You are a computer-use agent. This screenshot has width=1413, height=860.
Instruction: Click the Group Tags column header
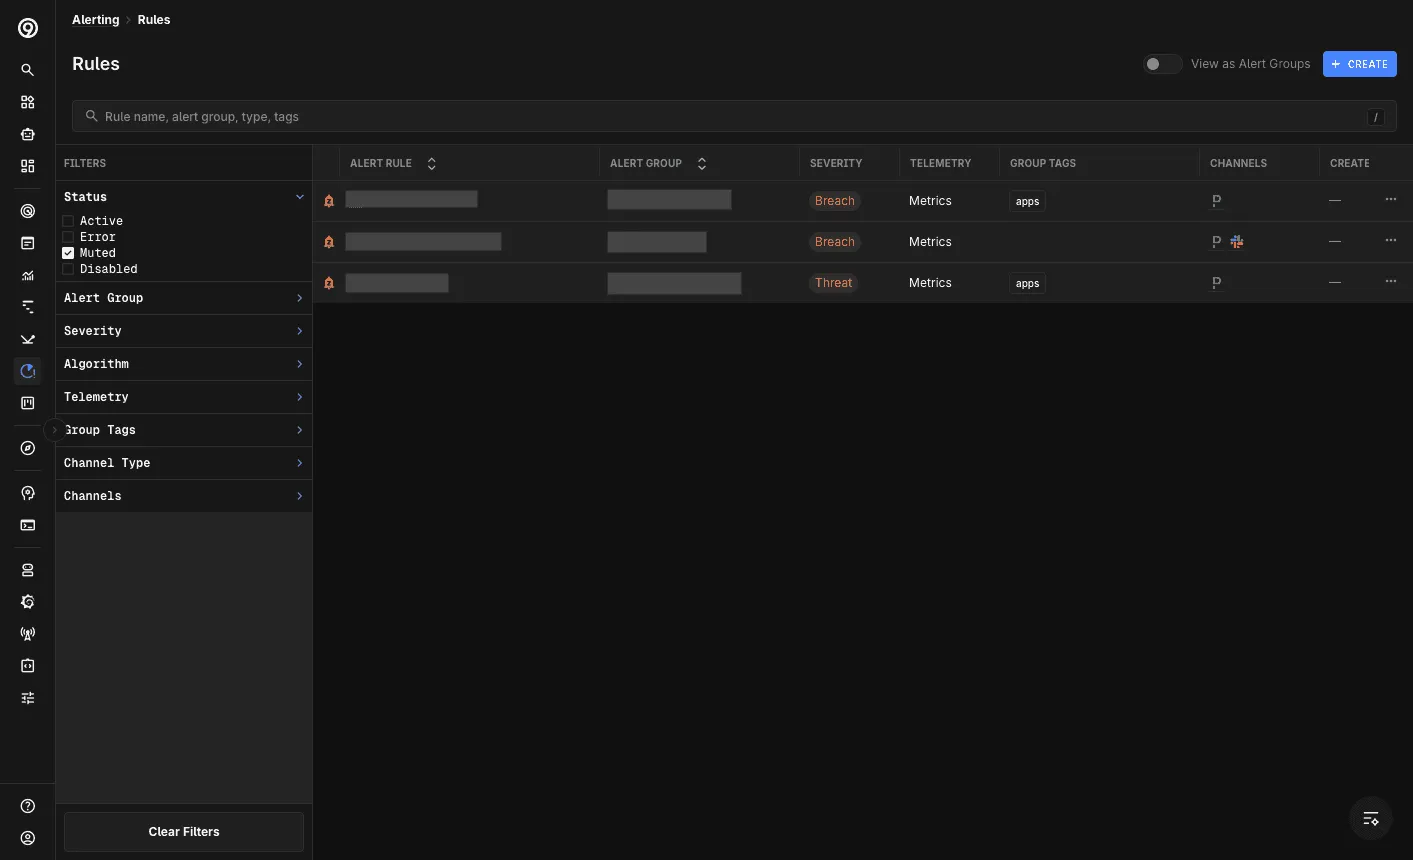click(1043, 163)
